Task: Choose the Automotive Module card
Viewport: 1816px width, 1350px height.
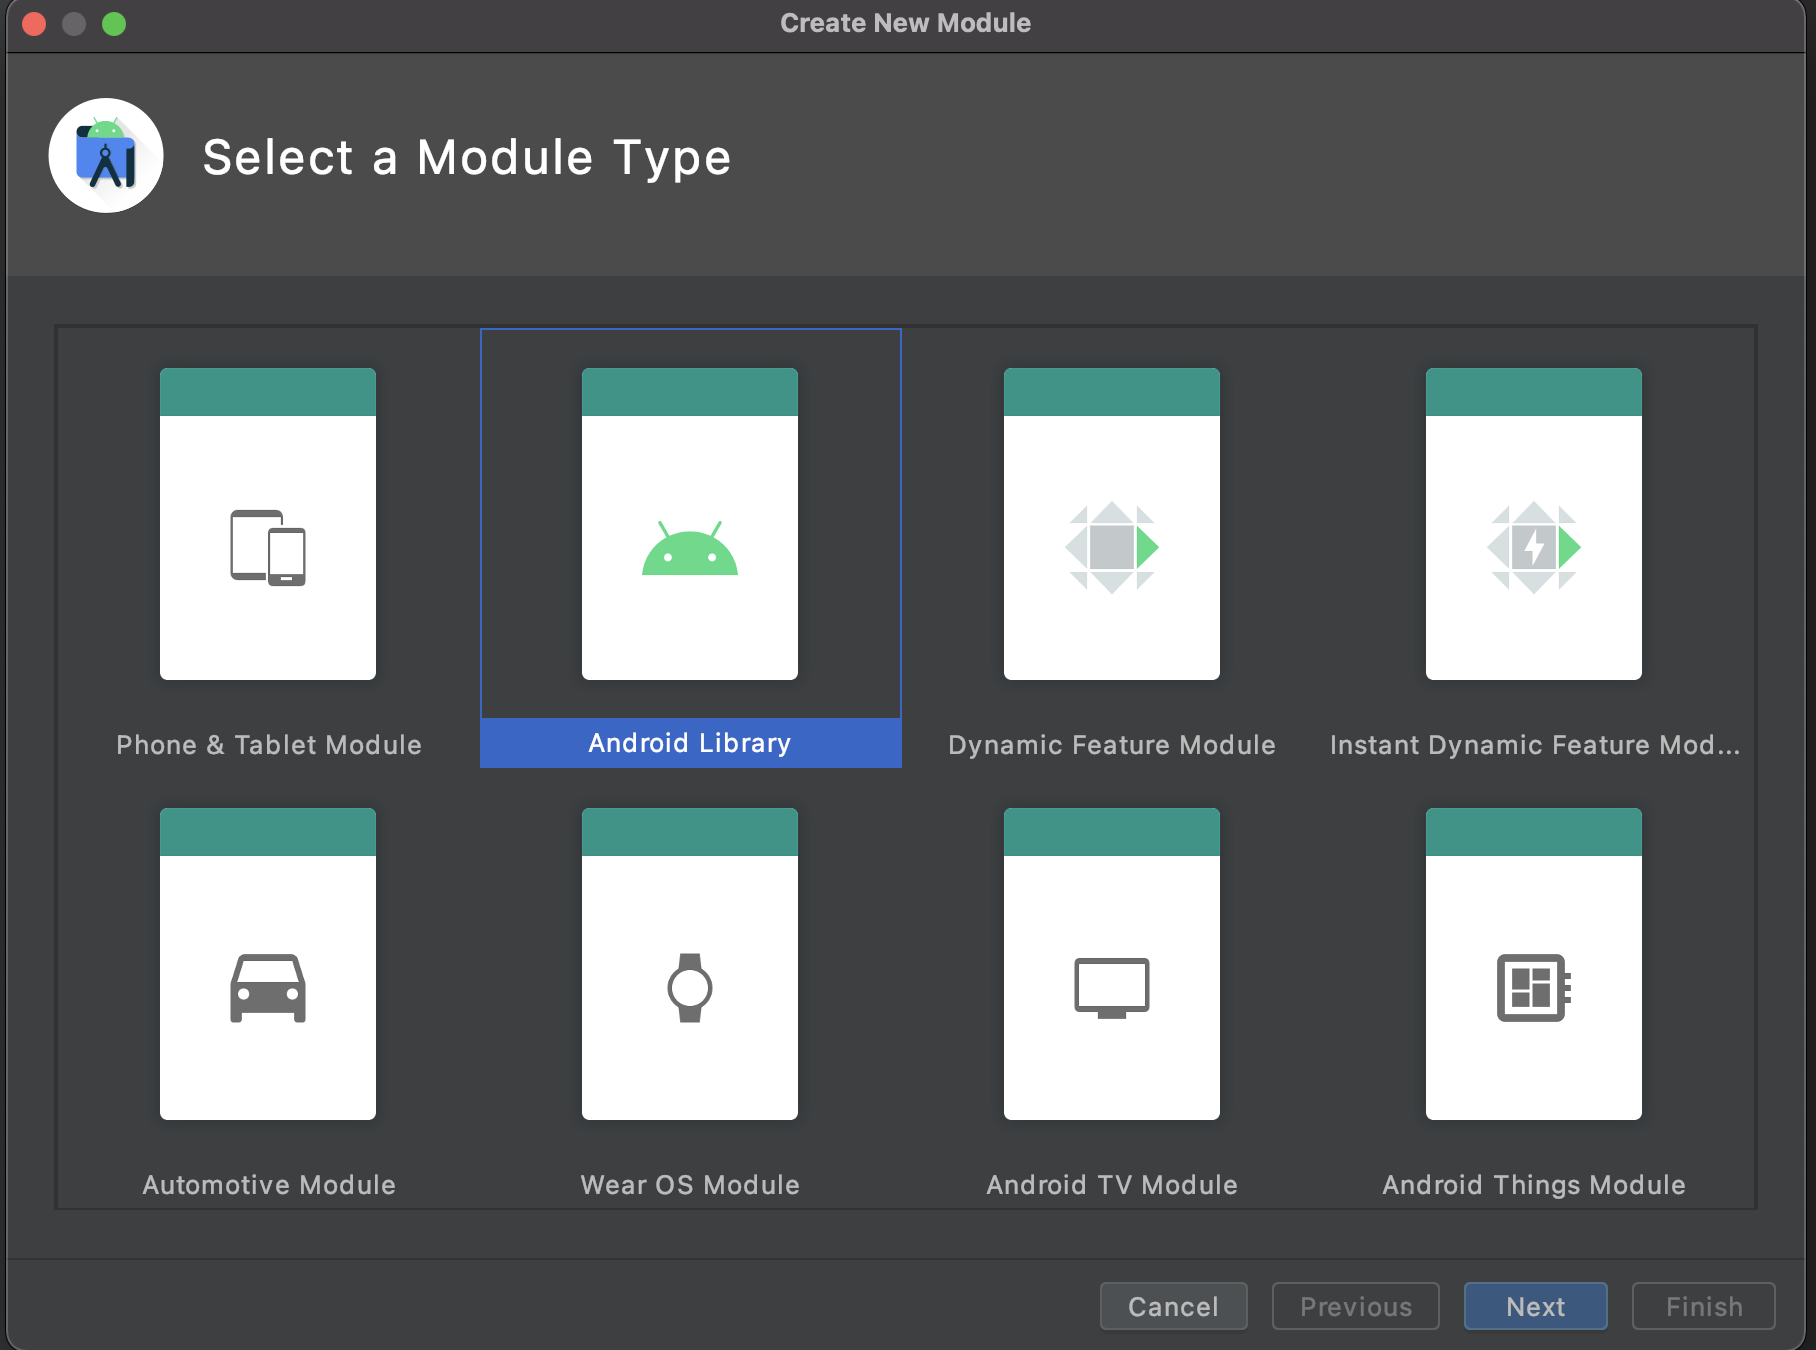Action: click(268, 964)
